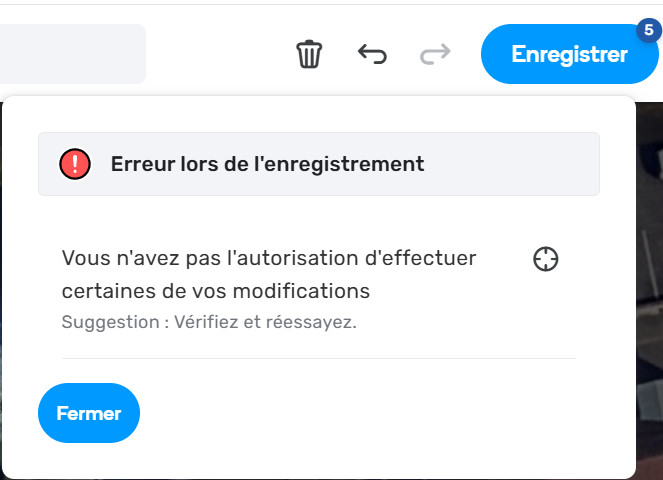This screenshot has width=663, height=480.
Task: Click the 'Suggestion : Vérifiez et réessayez.' text
Action: [x=209, y=322]
